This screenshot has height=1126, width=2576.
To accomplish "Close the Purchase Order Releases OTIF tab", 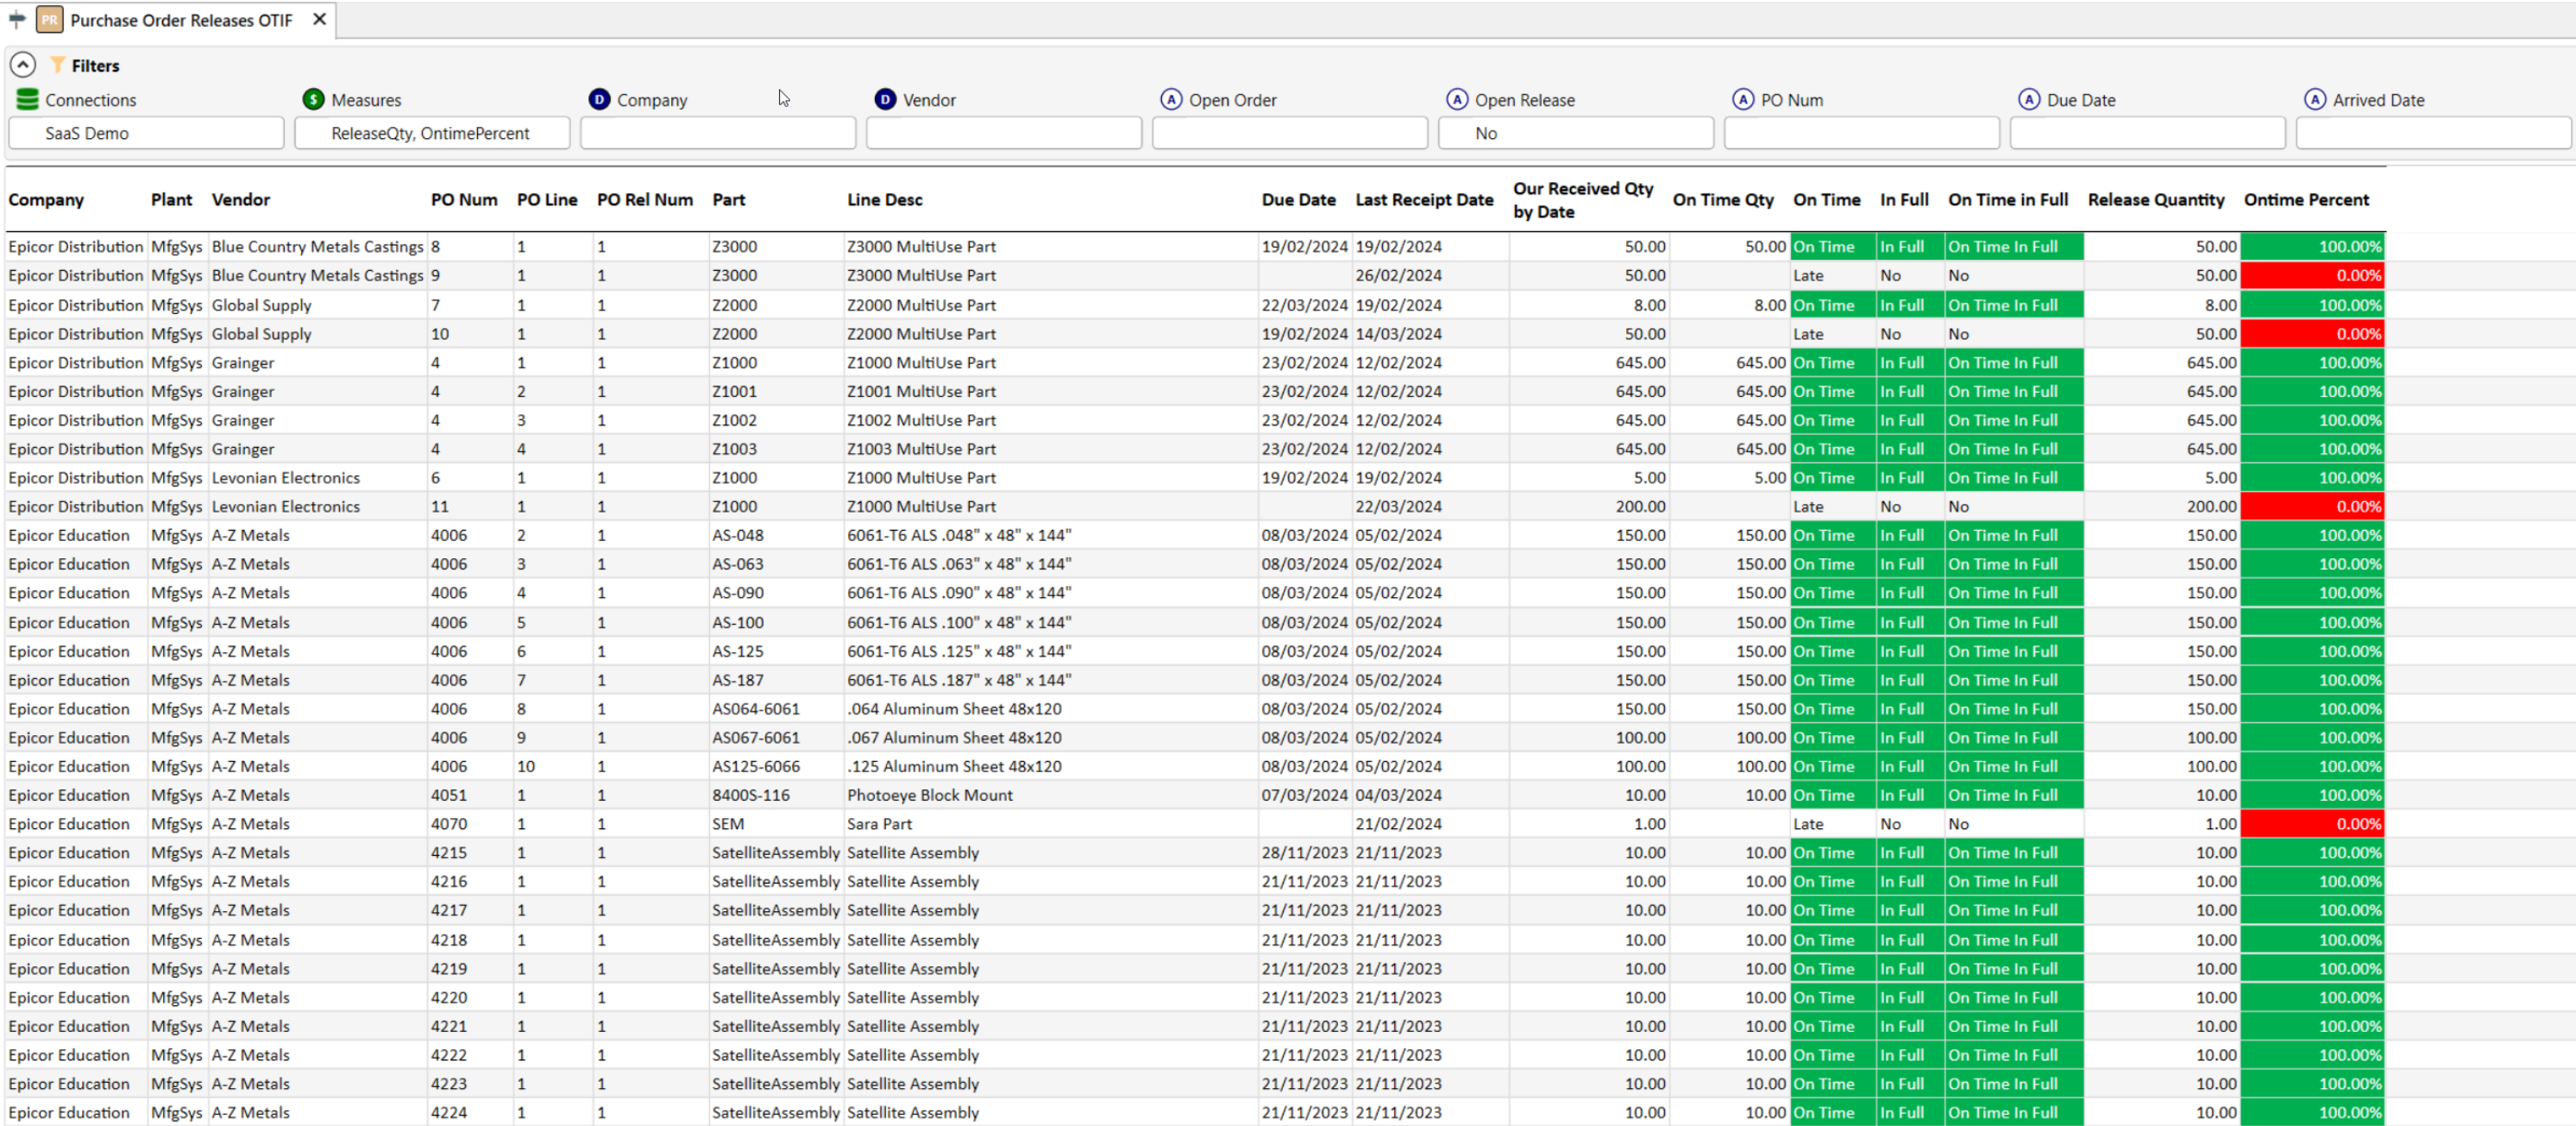I will click(x=319, y=19).
